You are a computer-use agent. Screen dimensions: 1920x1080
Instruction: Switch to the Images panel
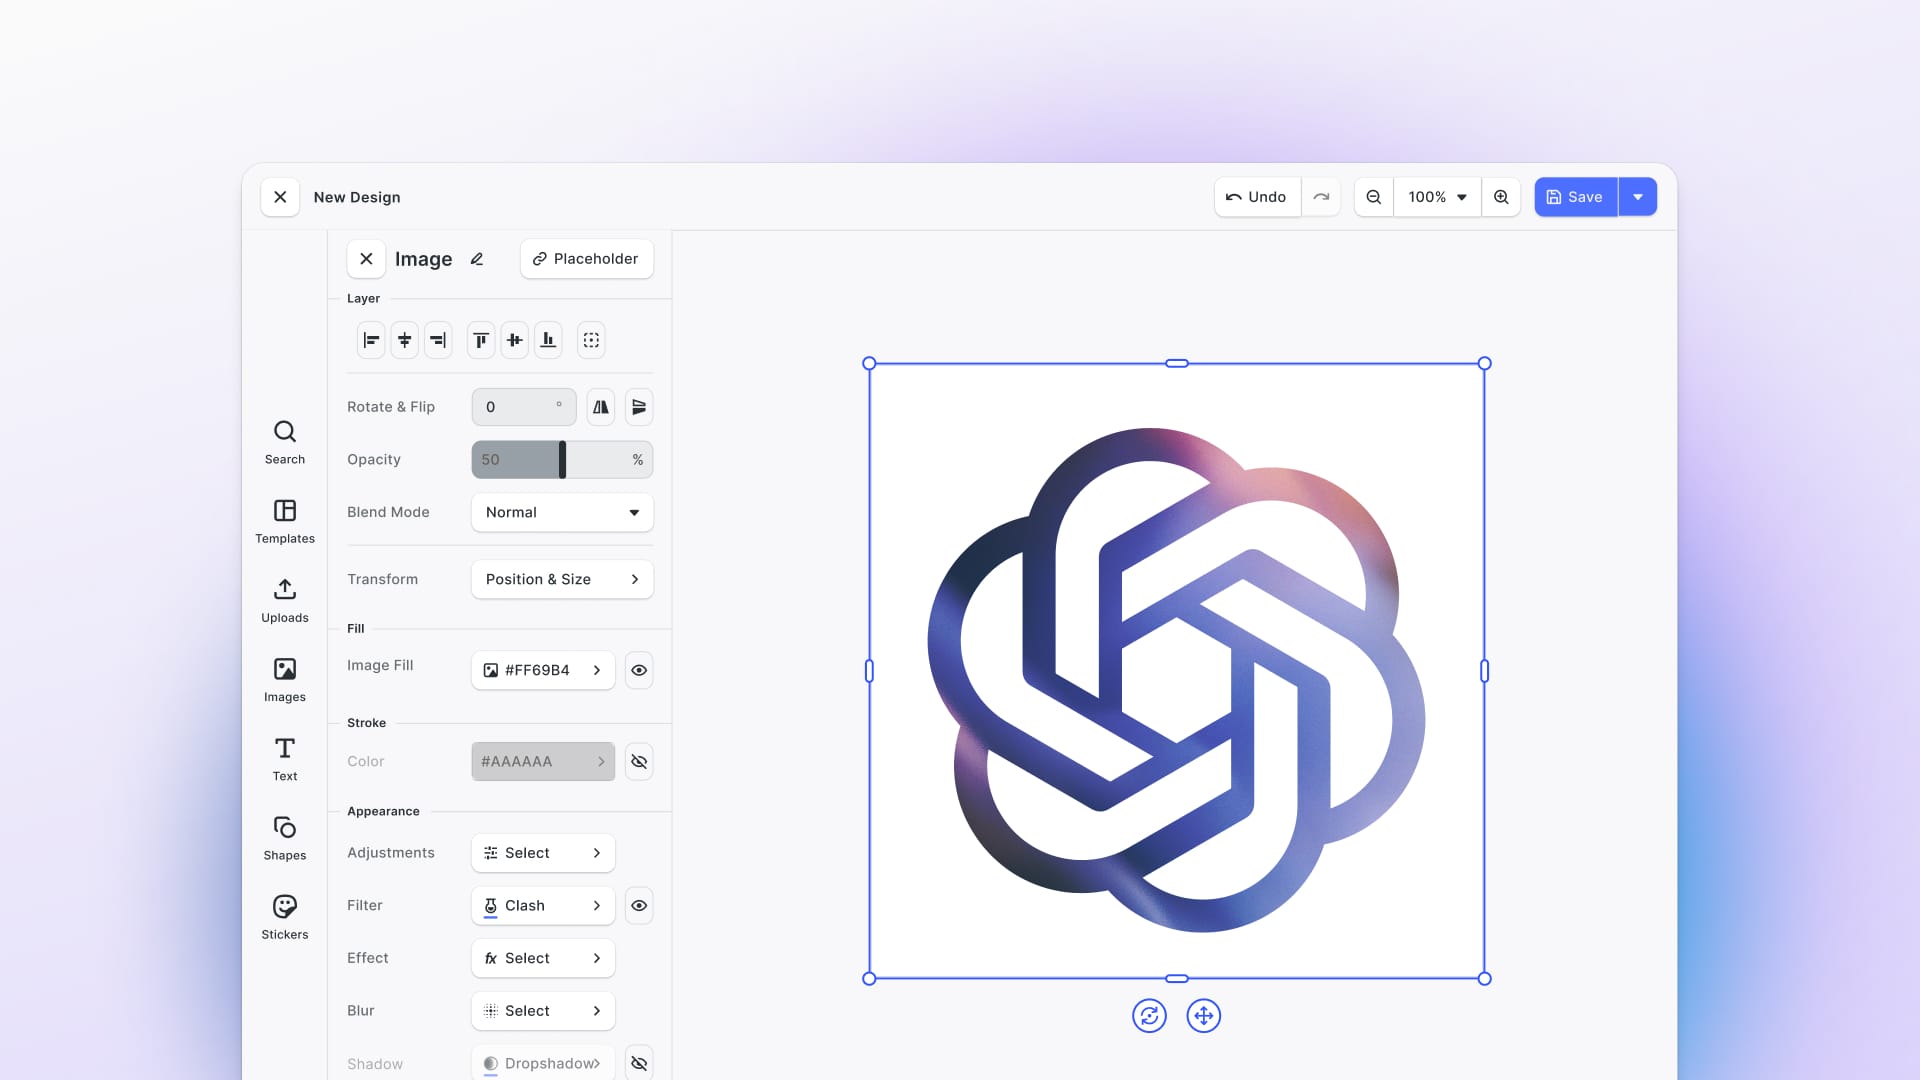[x=284, y=679]
